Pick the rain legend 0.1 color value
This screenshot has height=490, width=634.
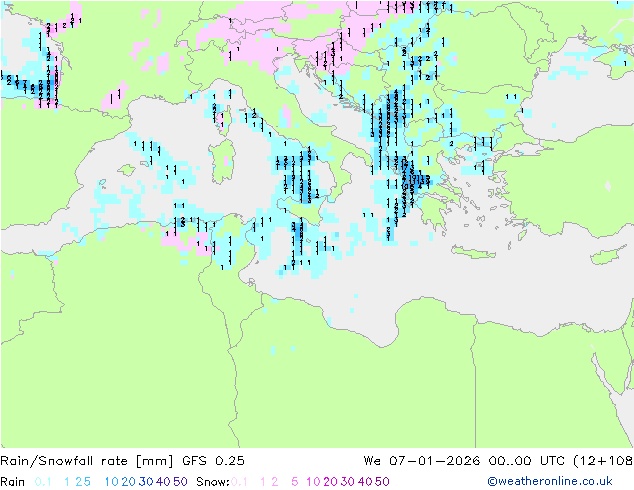(43, 482)
